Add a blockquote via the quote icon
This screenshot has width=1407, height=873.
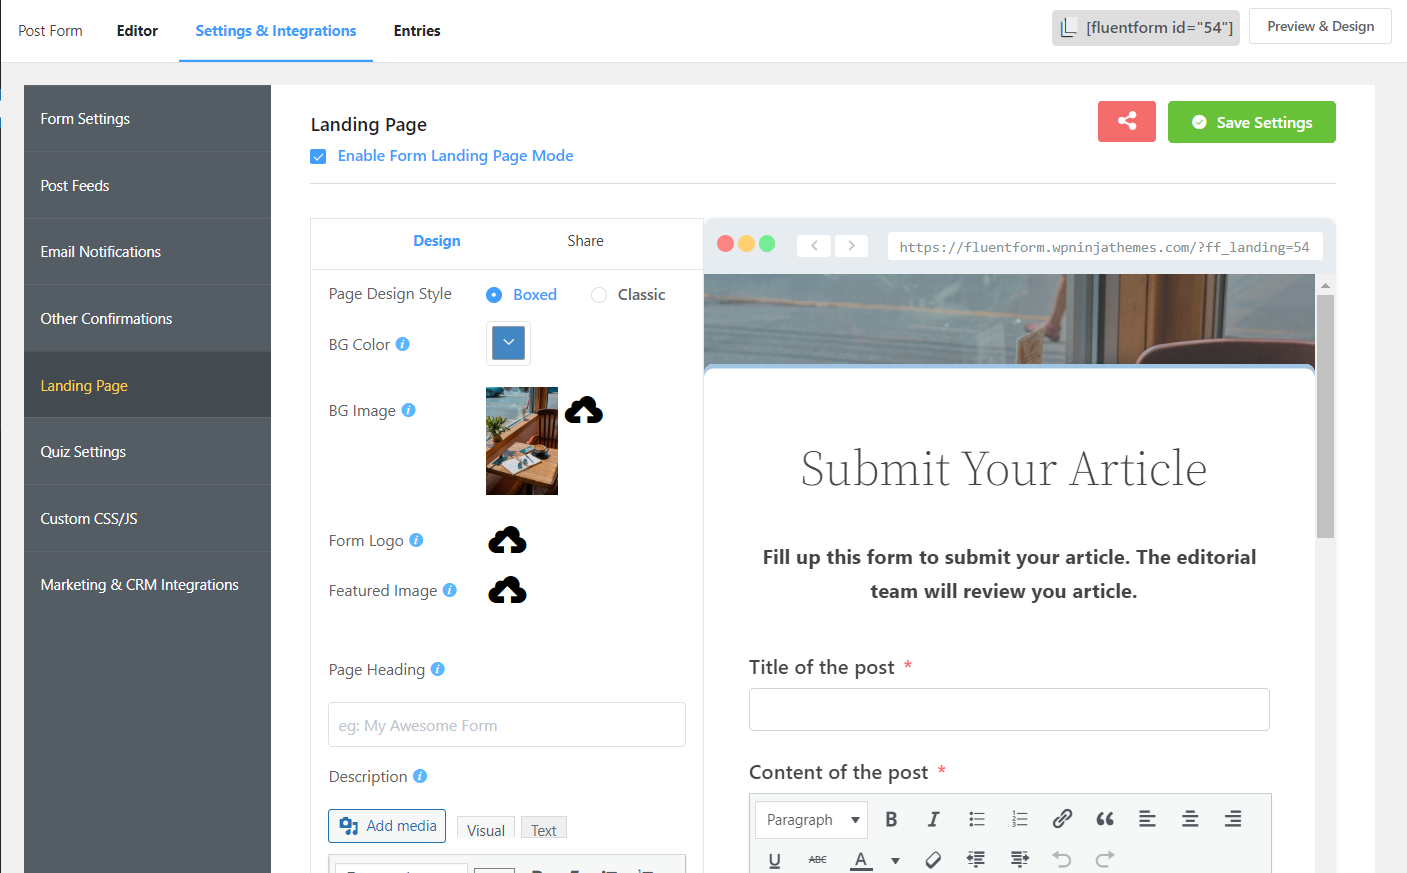pos(1104,819)
